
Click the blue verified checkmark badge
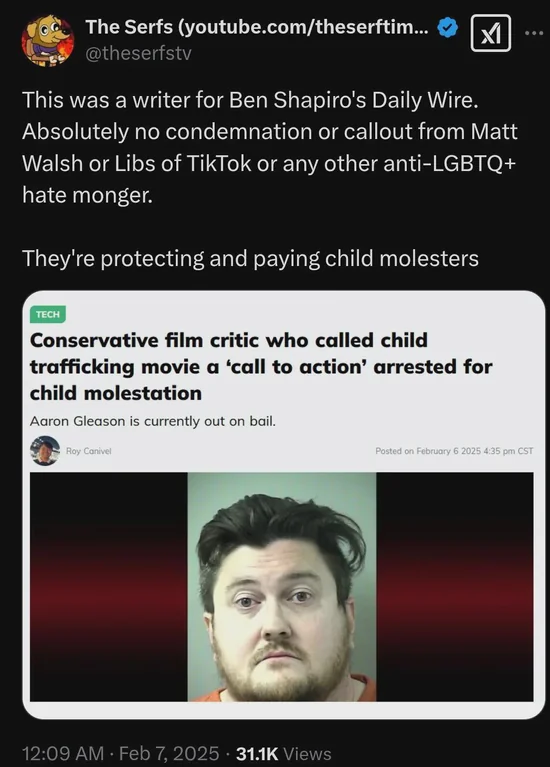[x=447, y=27]
